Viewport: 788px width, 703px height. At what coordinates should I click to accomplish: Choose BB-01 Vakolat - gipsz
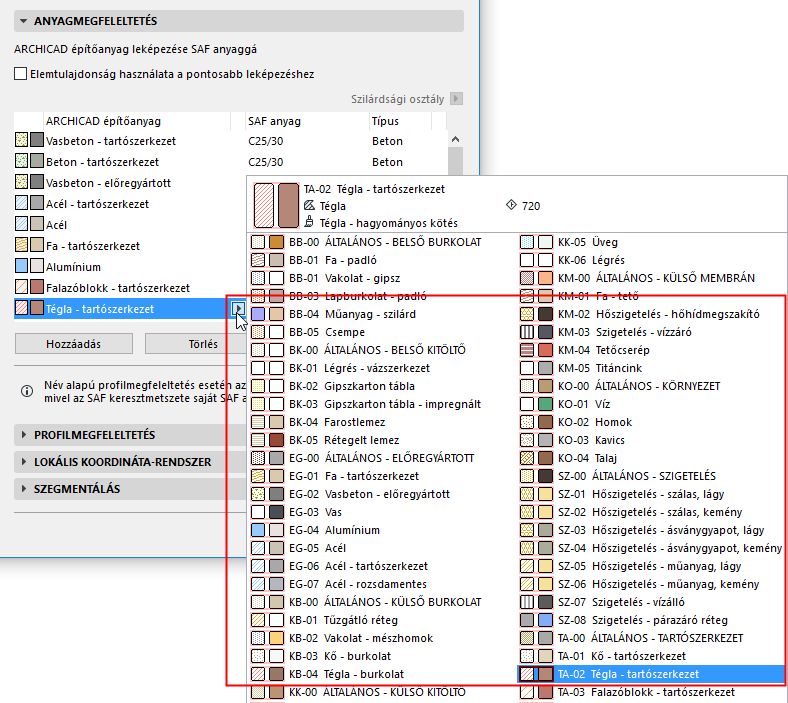[383, 278]
